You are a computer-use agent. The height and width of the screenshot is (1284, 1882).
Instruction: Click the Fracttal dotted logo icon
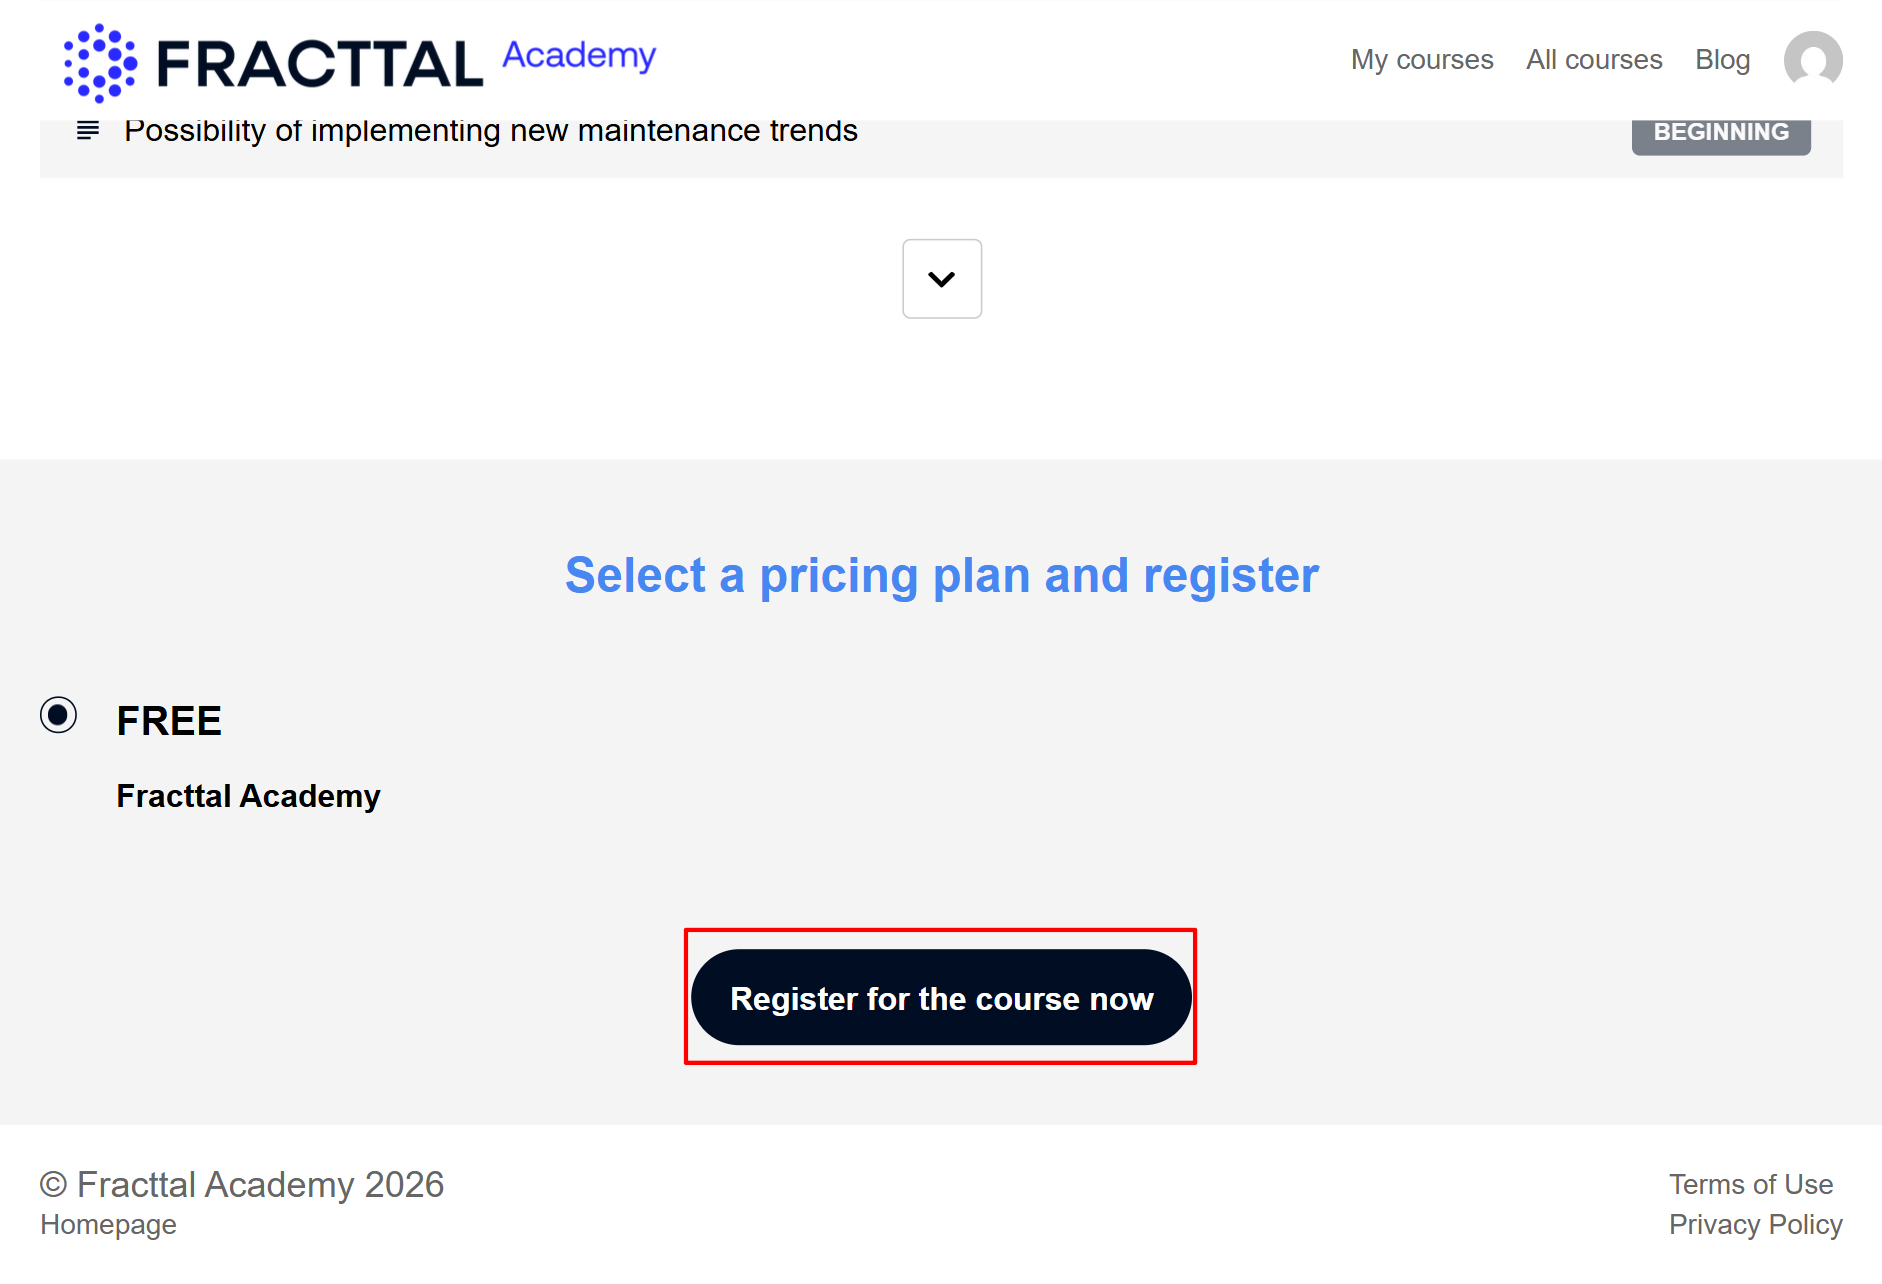[100, 63]
